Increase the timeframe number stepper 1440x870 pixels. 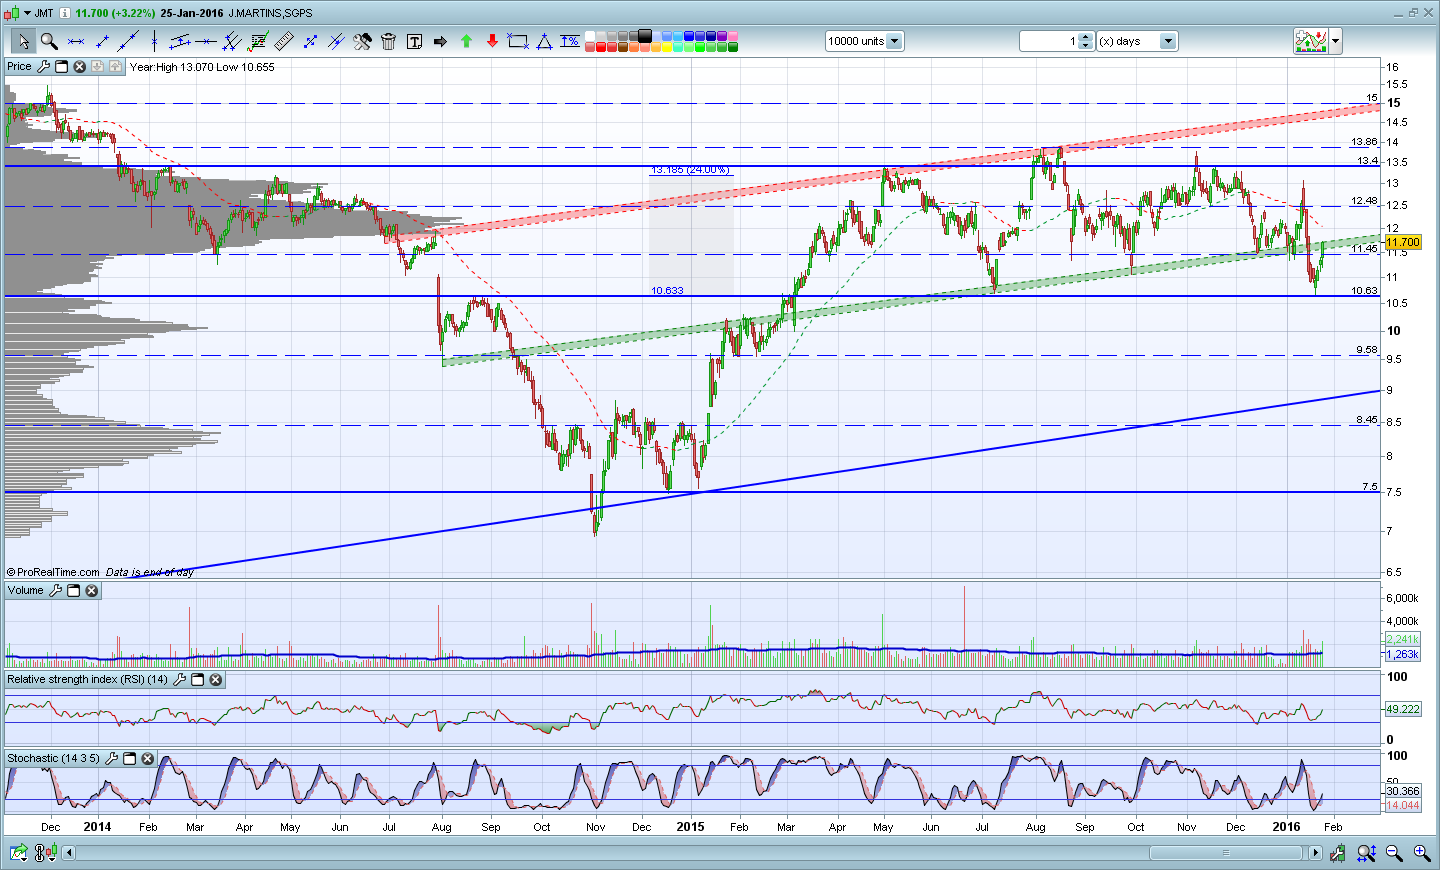click(1087, 37)
